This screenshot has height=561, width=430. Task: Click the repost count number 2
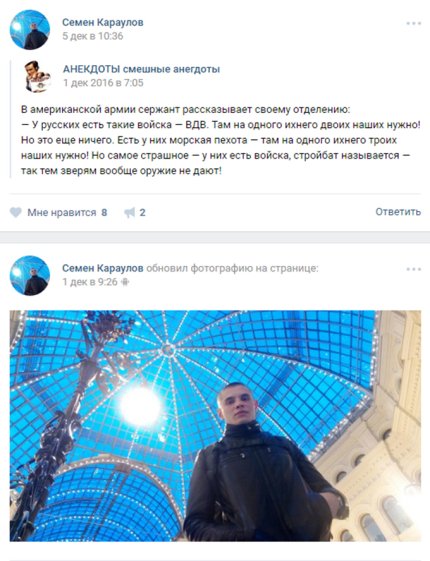click(142, 213)
